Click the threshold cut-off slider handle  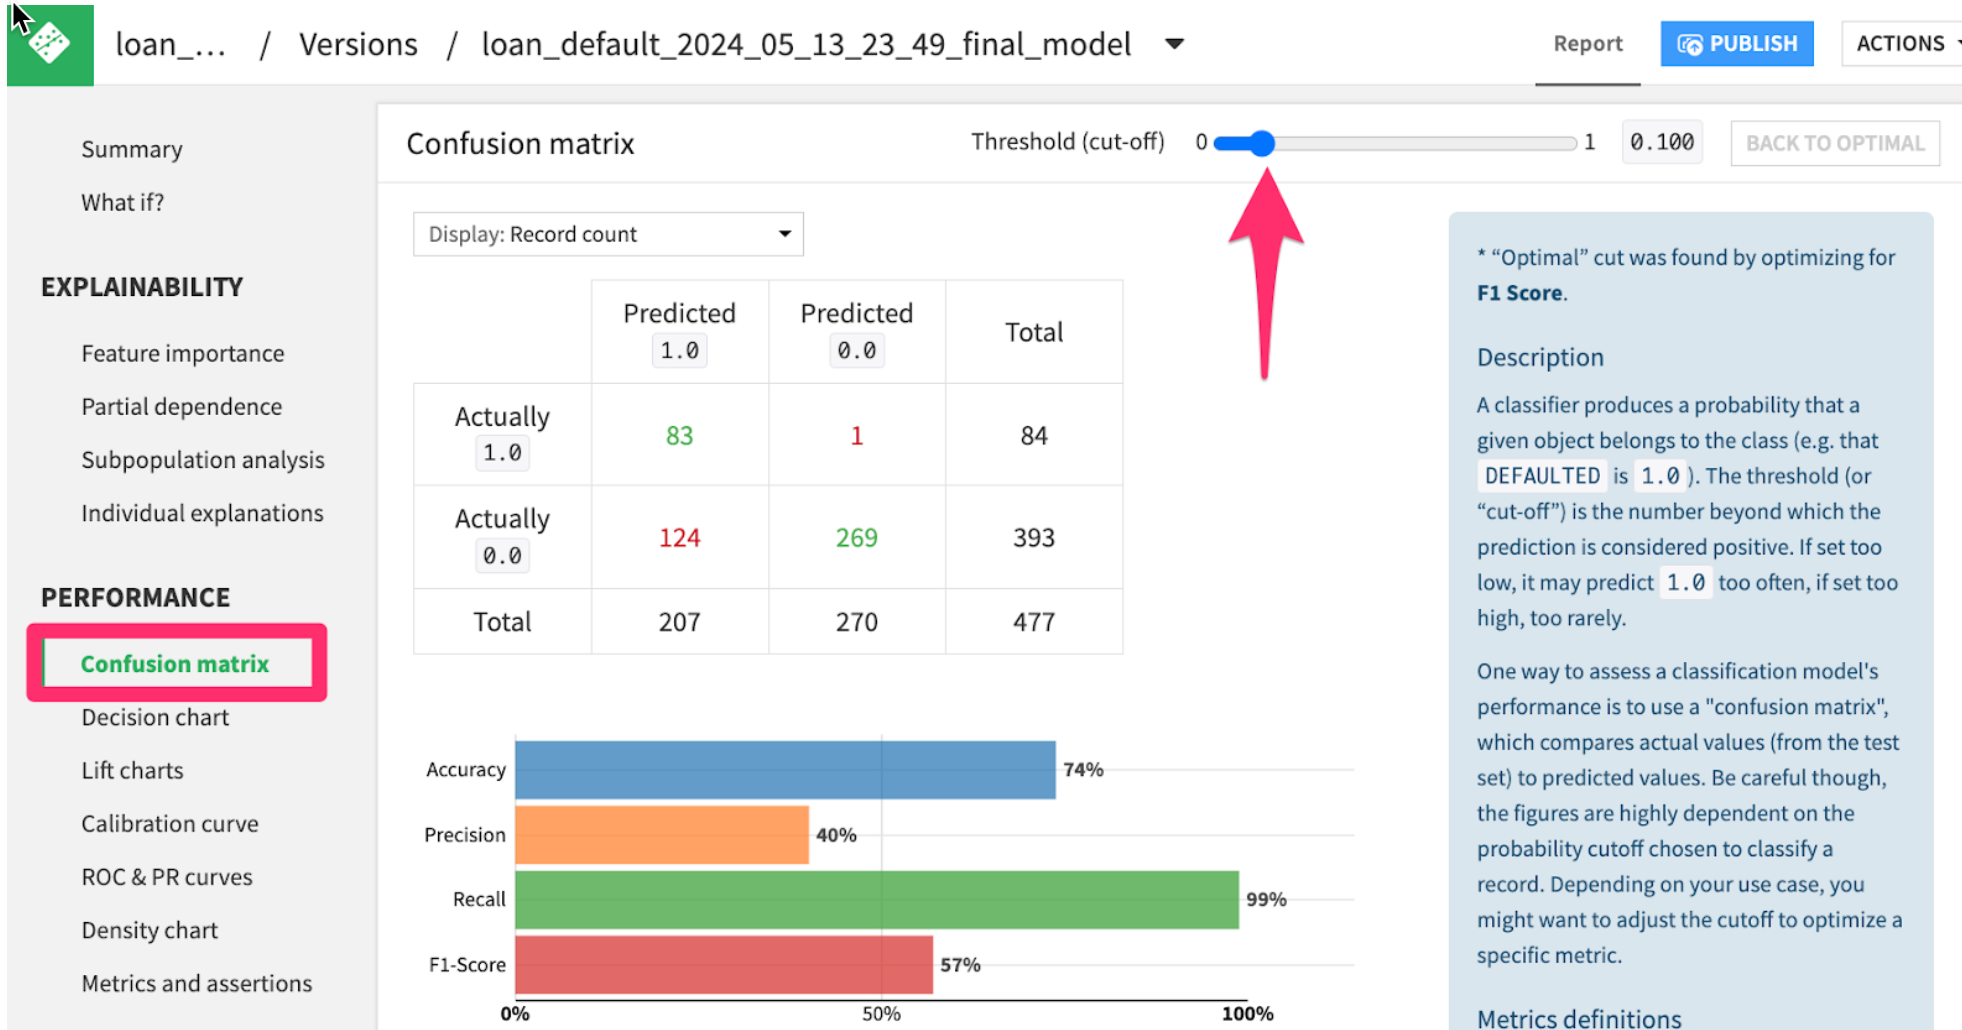(x=1262, y=143)
